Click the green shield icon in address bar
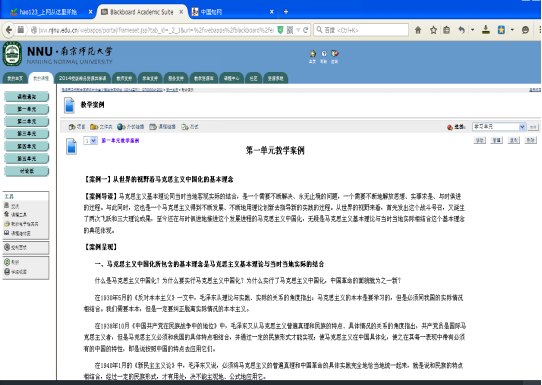 (280, 30)
